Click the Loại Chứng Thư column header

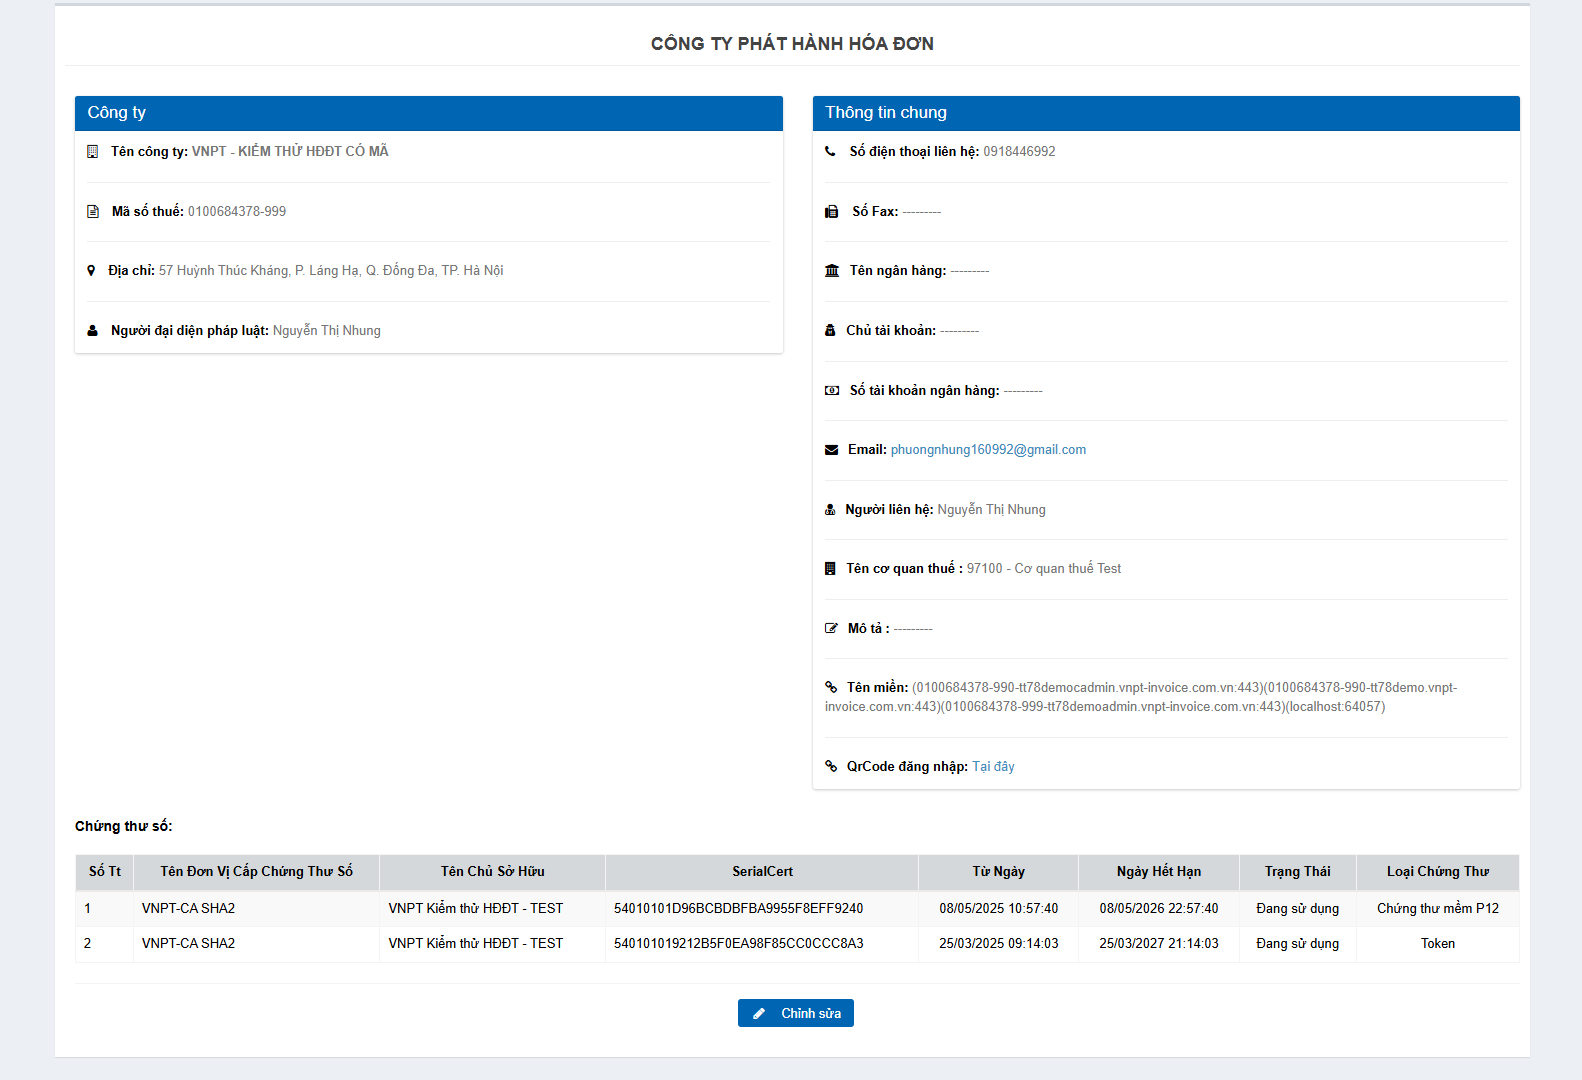coord(1438,872)
